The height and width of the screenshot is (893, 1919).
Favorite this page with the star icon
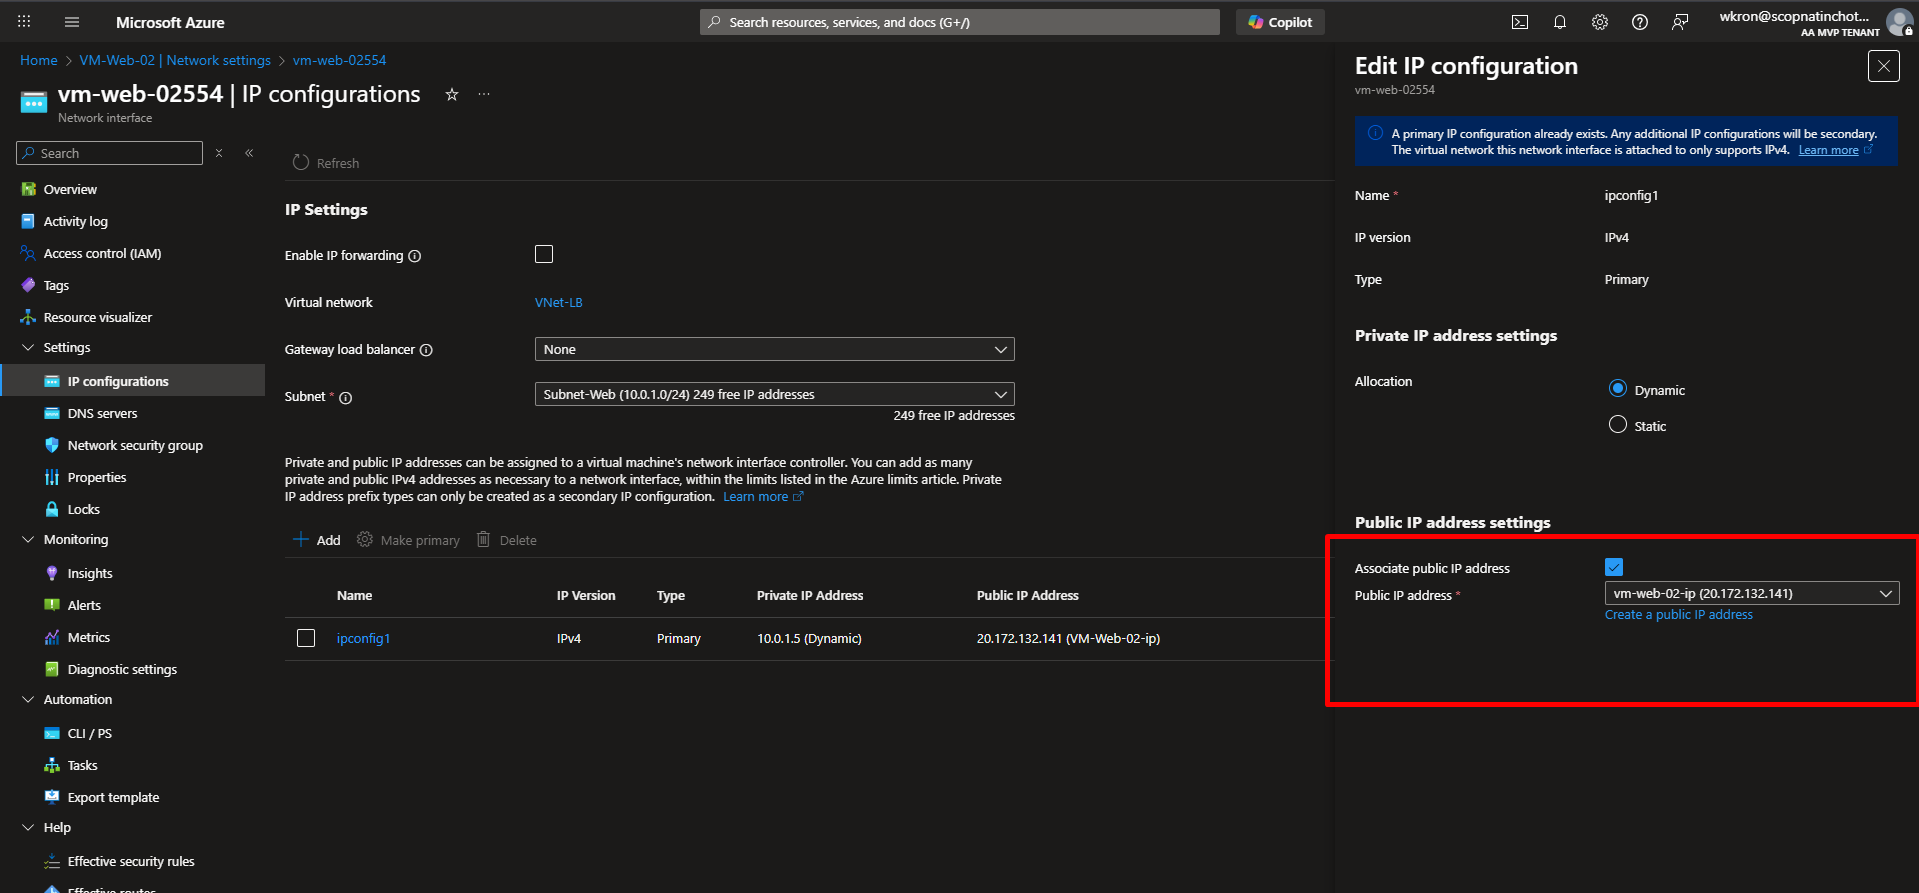click(452, 94)
